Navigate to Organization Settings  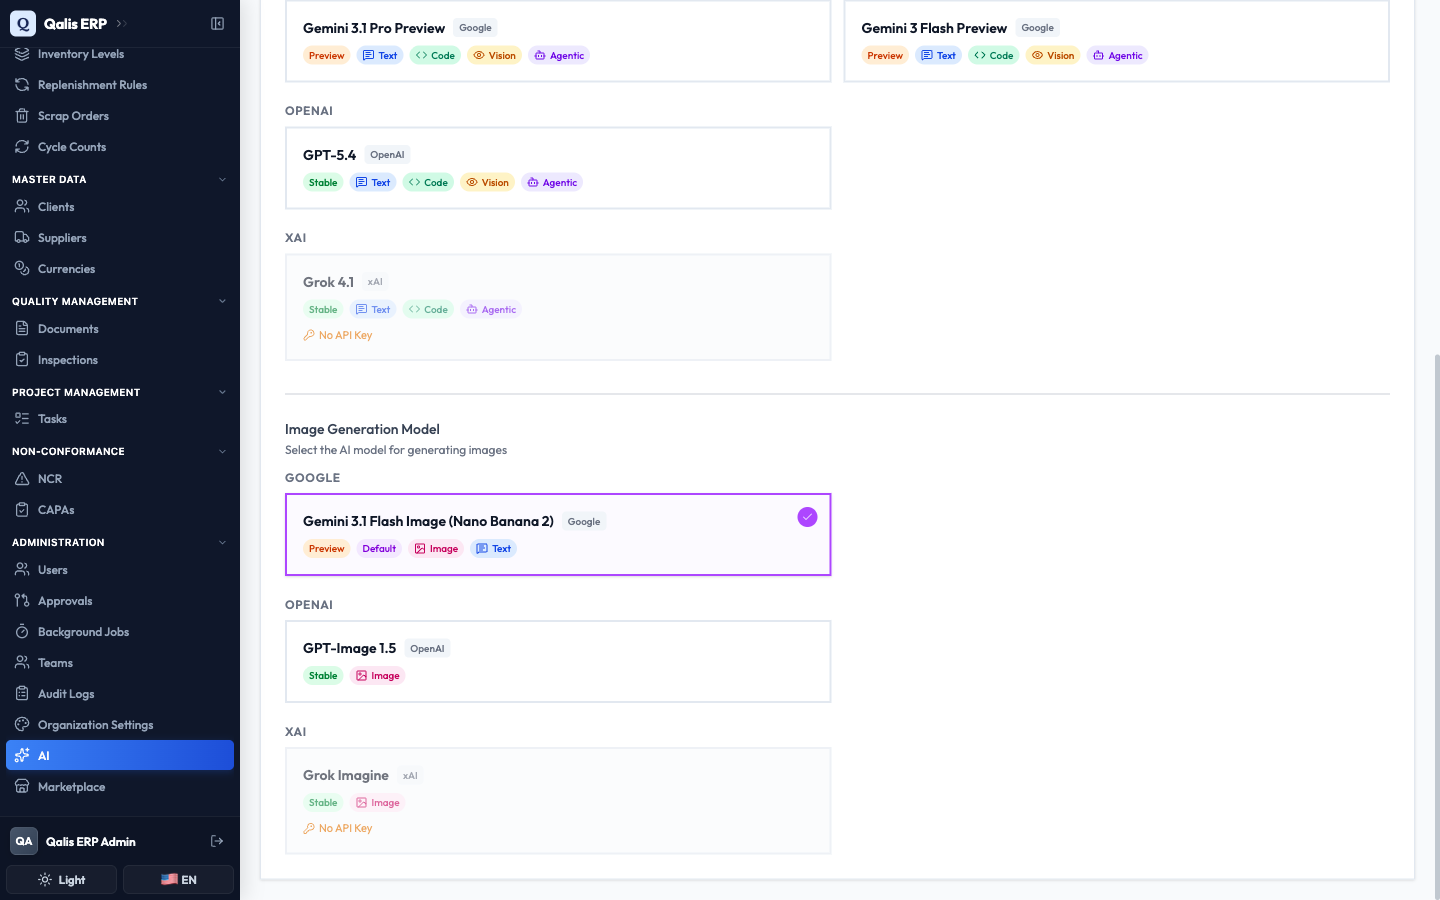point(120,725)
